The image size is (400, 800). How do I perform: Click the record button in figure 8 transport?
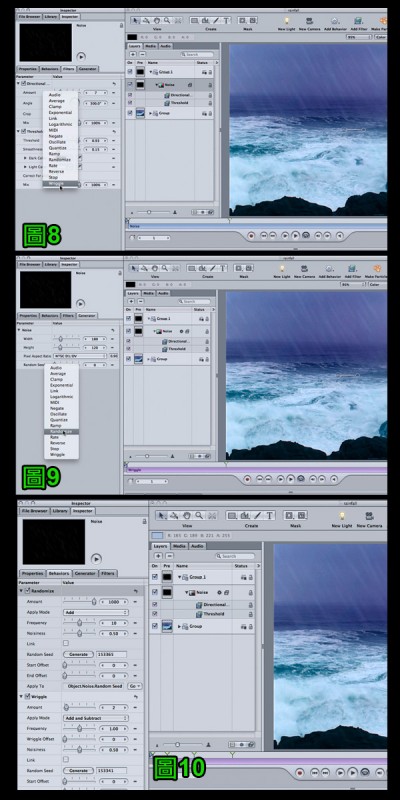[251, 235]
